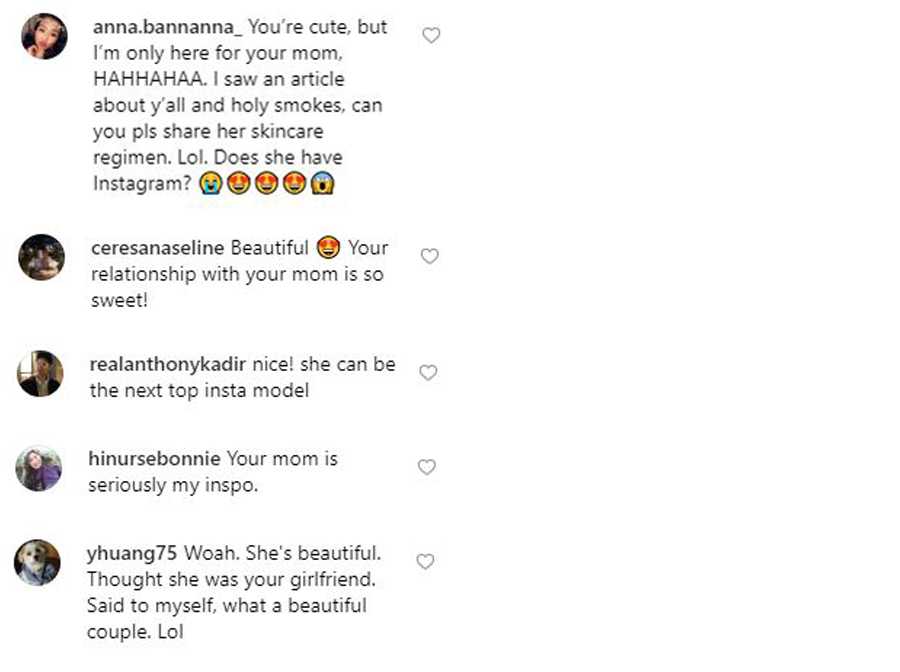Like anna.bannanna_'s comment with the heart
This screenshot has height=672, width=900.
click(431, 36)
